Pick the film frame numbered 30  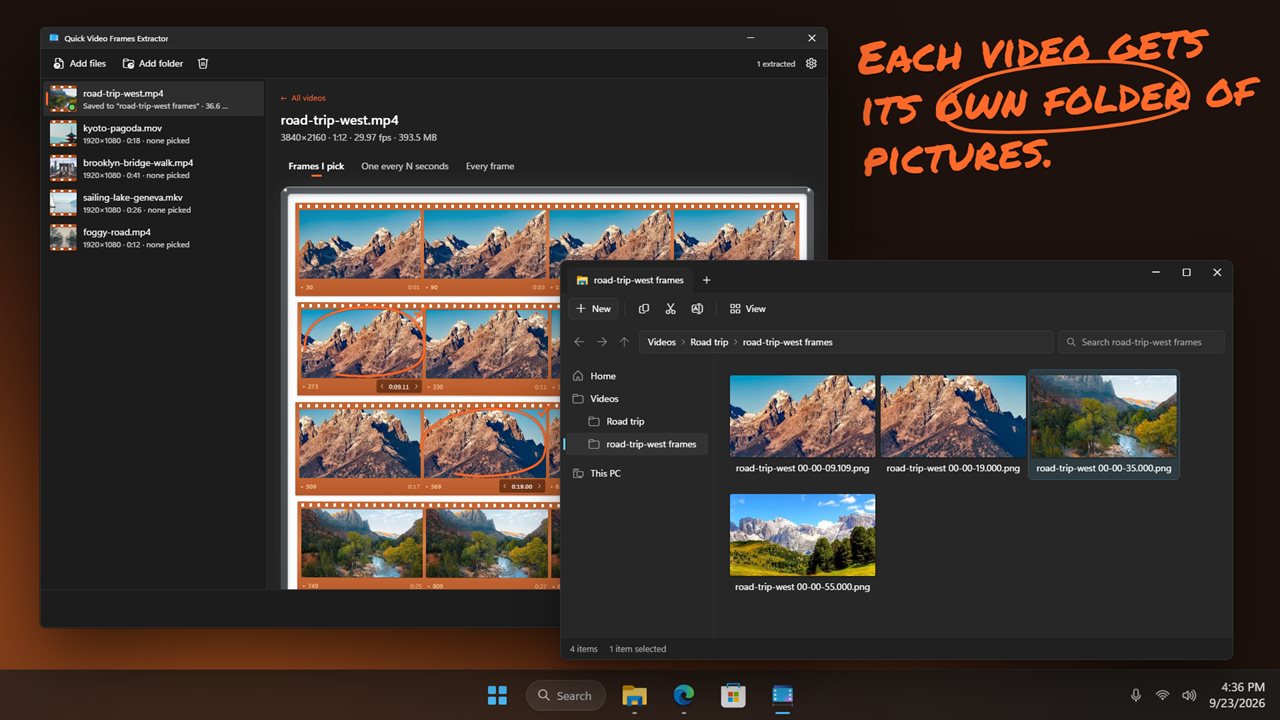click(x=360, y=244)
